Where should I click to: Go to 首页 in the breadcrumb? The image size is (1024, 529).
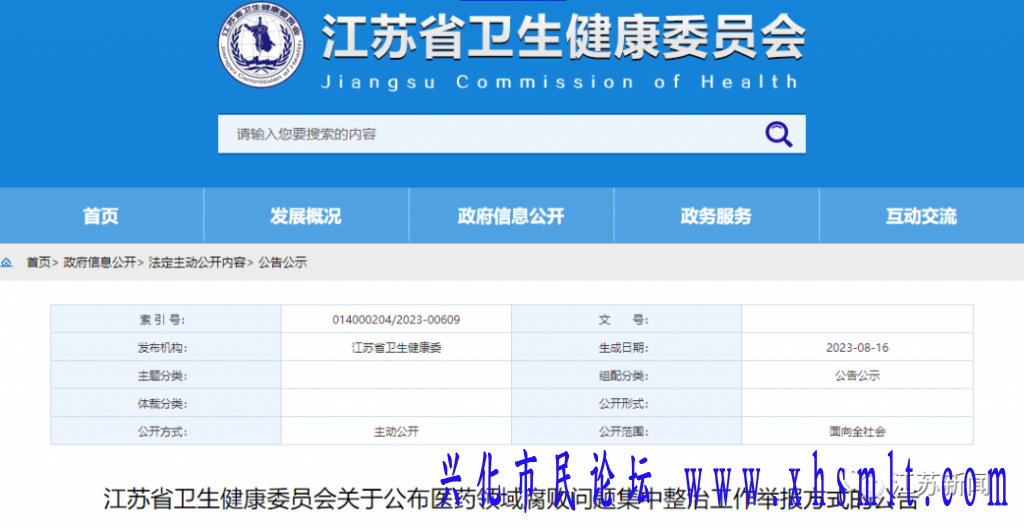[x=39, y=263]
